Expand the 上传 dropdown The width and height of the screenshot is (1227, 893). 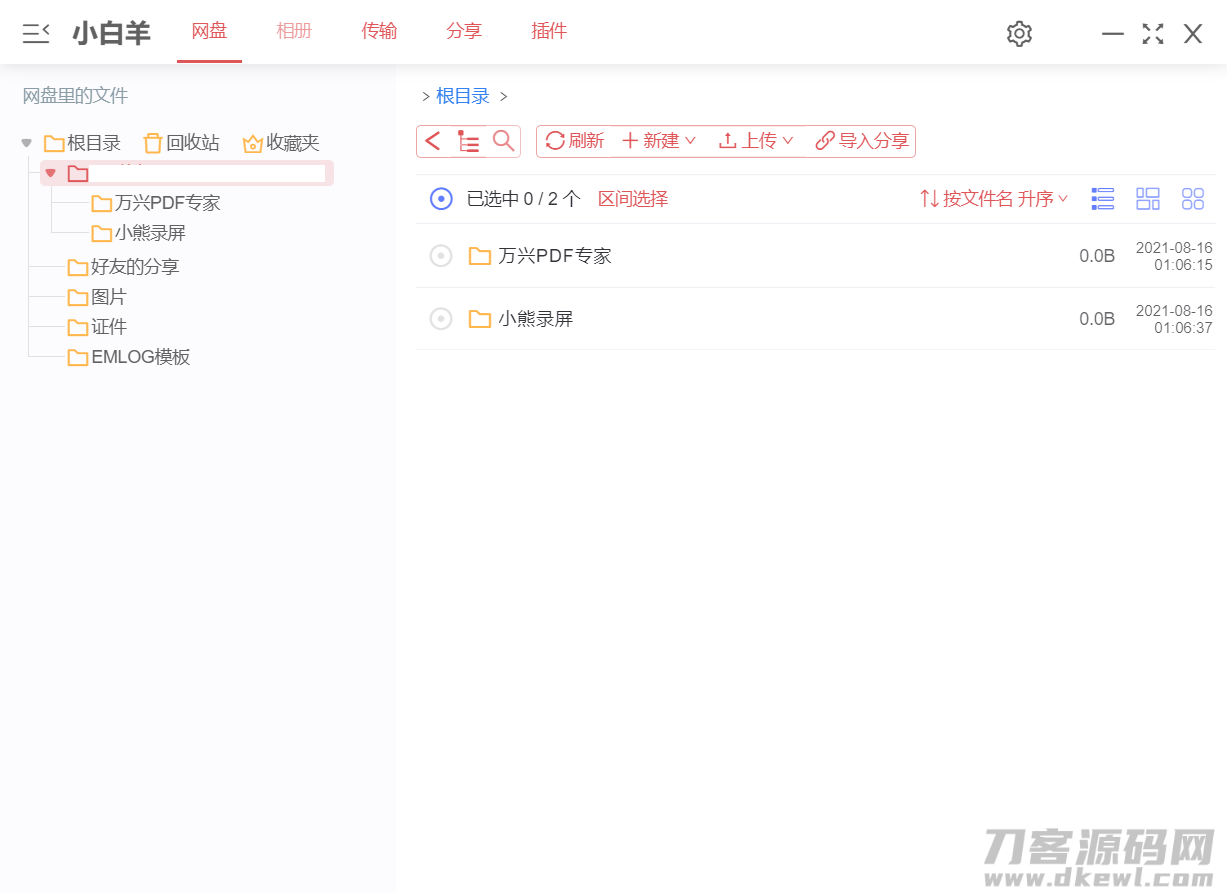[x=756, y=141]
